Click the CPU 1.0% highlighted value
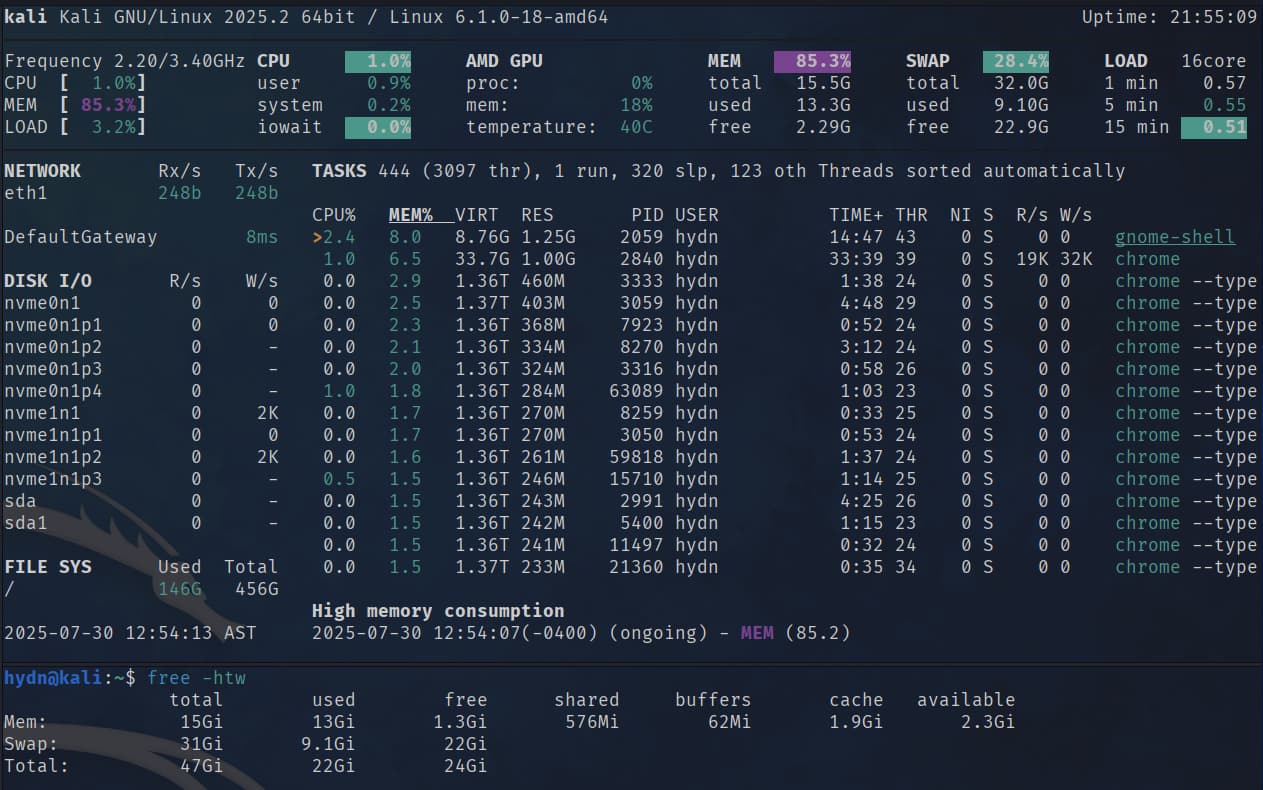This screenshot has height=790, width=1263. [378, 61]
